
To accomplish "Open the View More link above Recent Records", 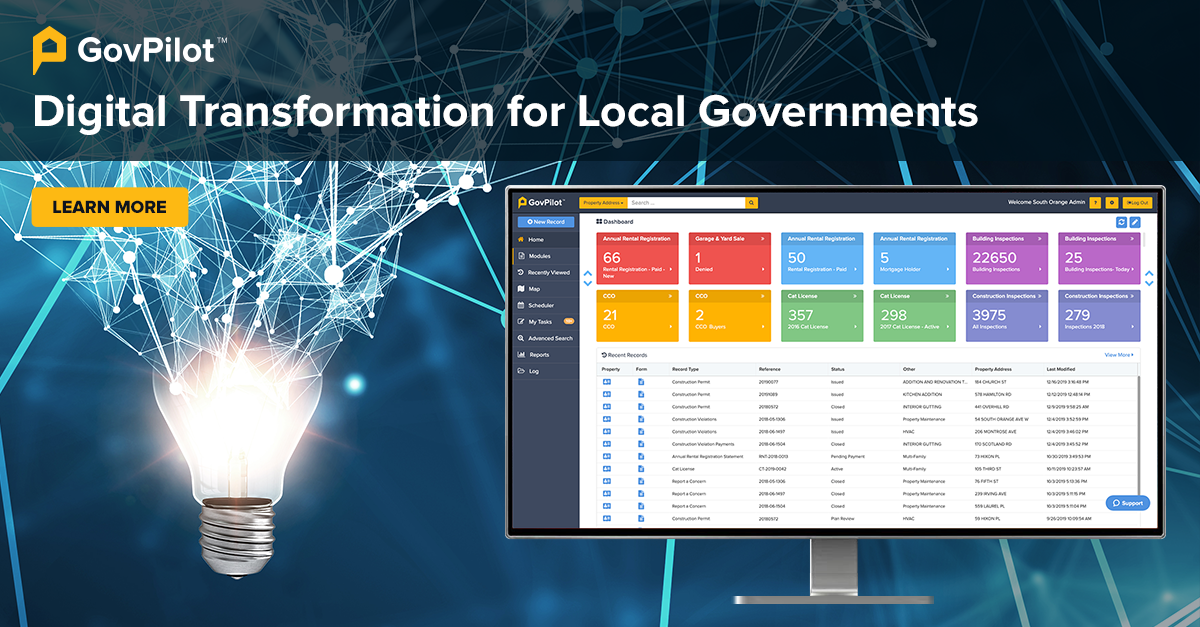I will coord(1120,354).
